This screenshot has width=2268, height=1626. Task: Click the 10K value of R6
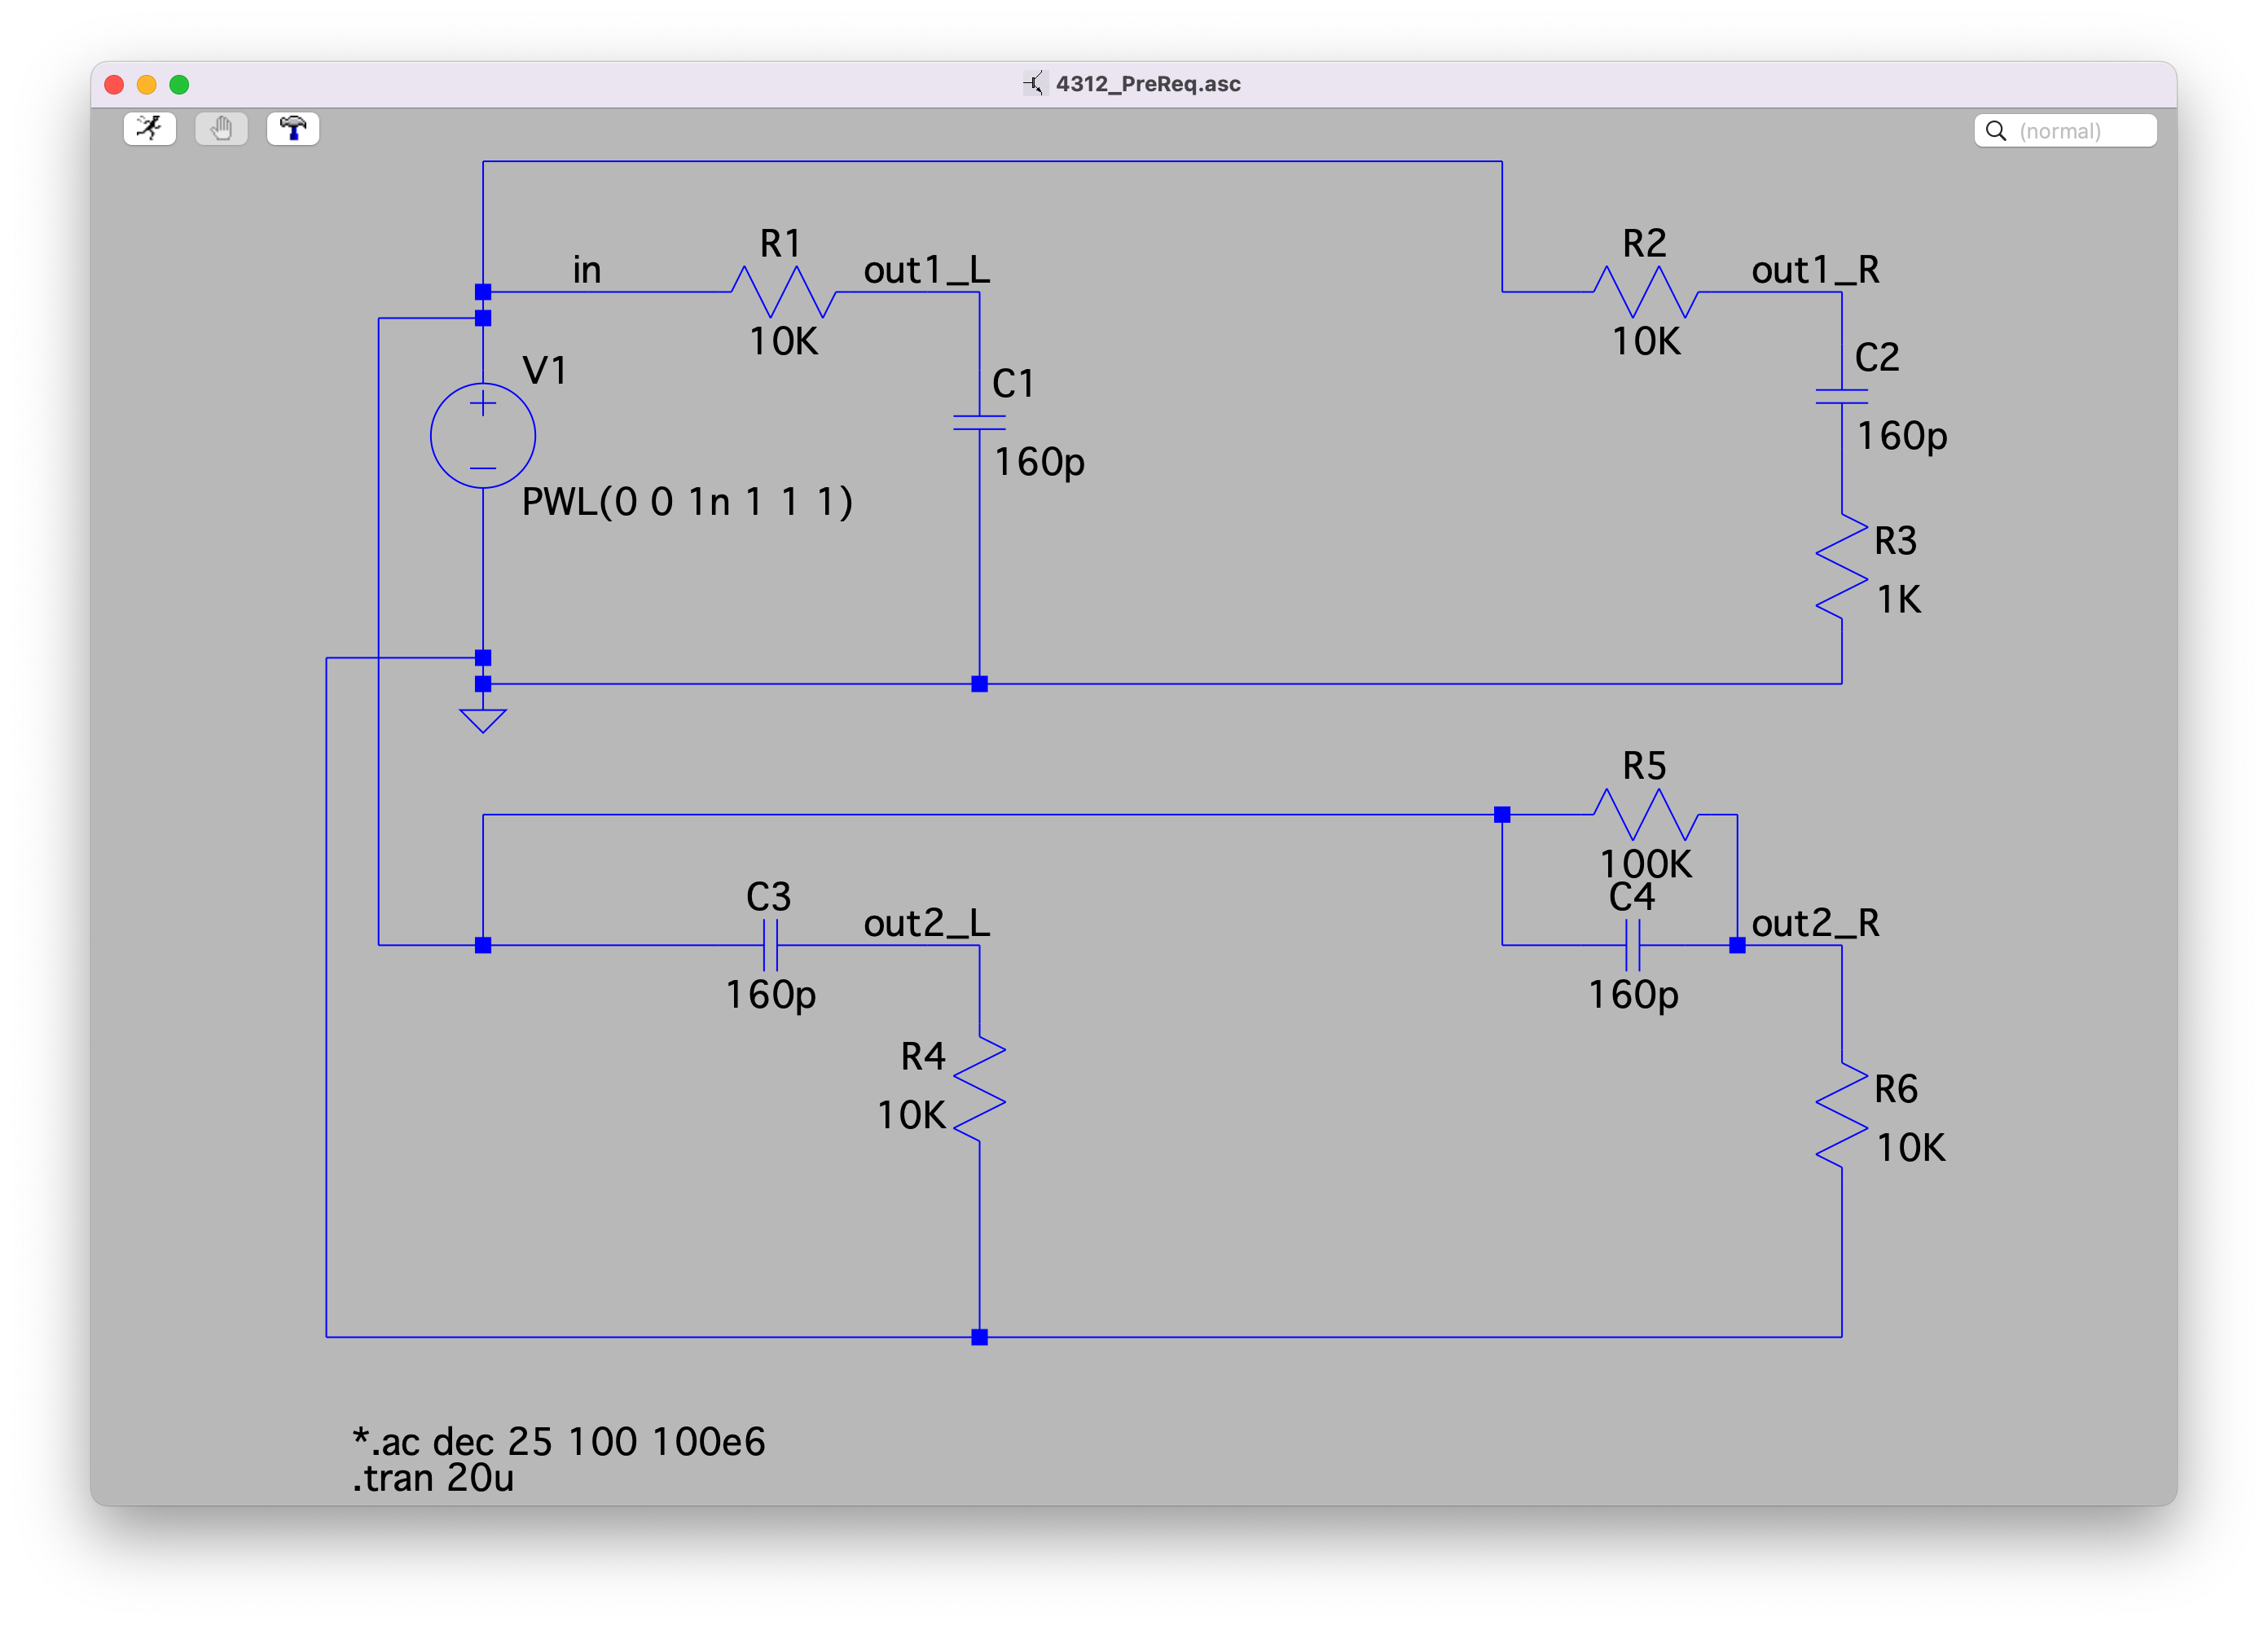pos(1911,1148)
